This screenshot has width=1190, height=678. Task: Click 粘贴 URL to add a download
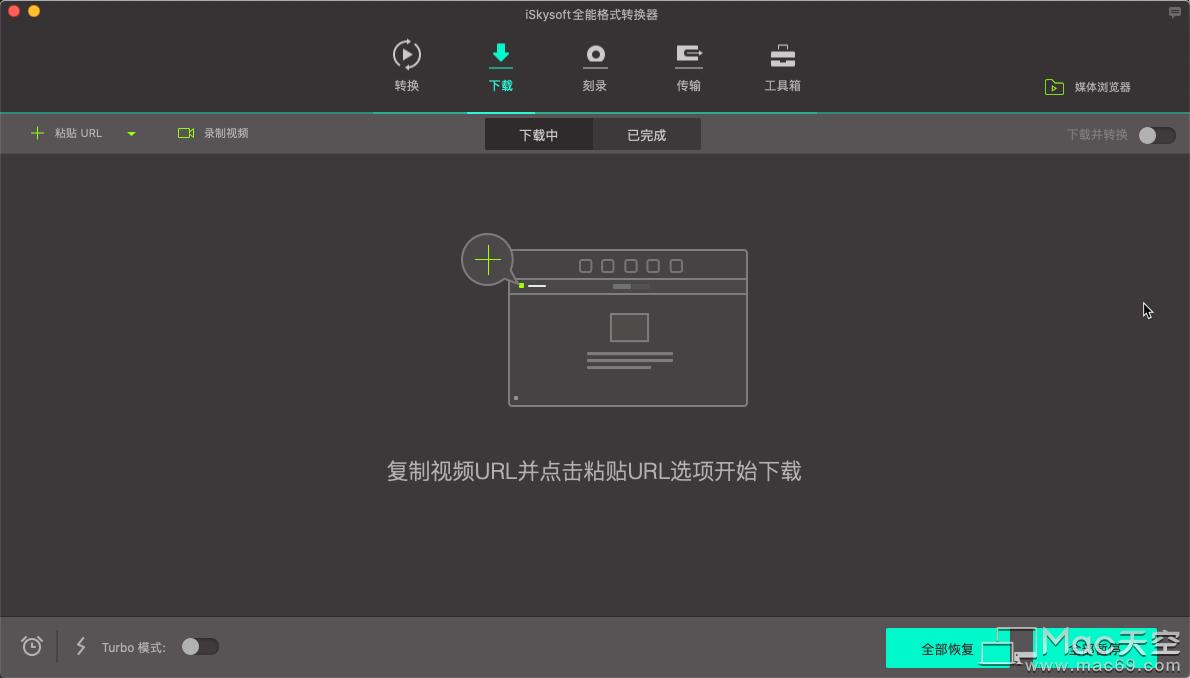[68, 132]
